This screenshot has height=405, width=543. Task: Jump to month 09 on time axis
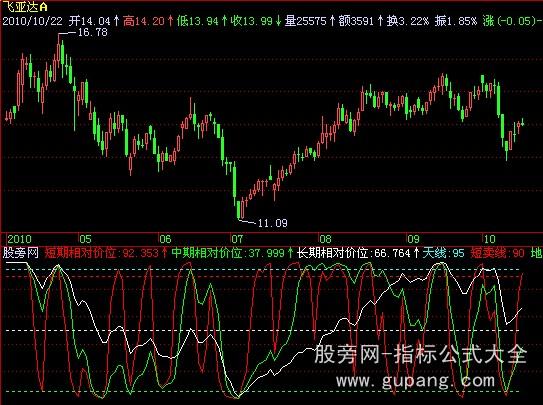point(413,239)
